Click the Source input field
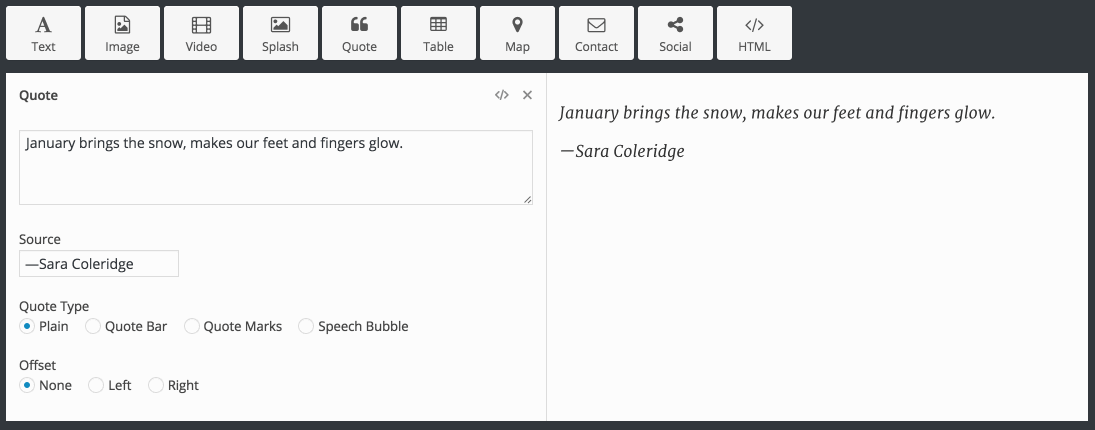This screenshot has height=430, width=1095. click(98, 263)
